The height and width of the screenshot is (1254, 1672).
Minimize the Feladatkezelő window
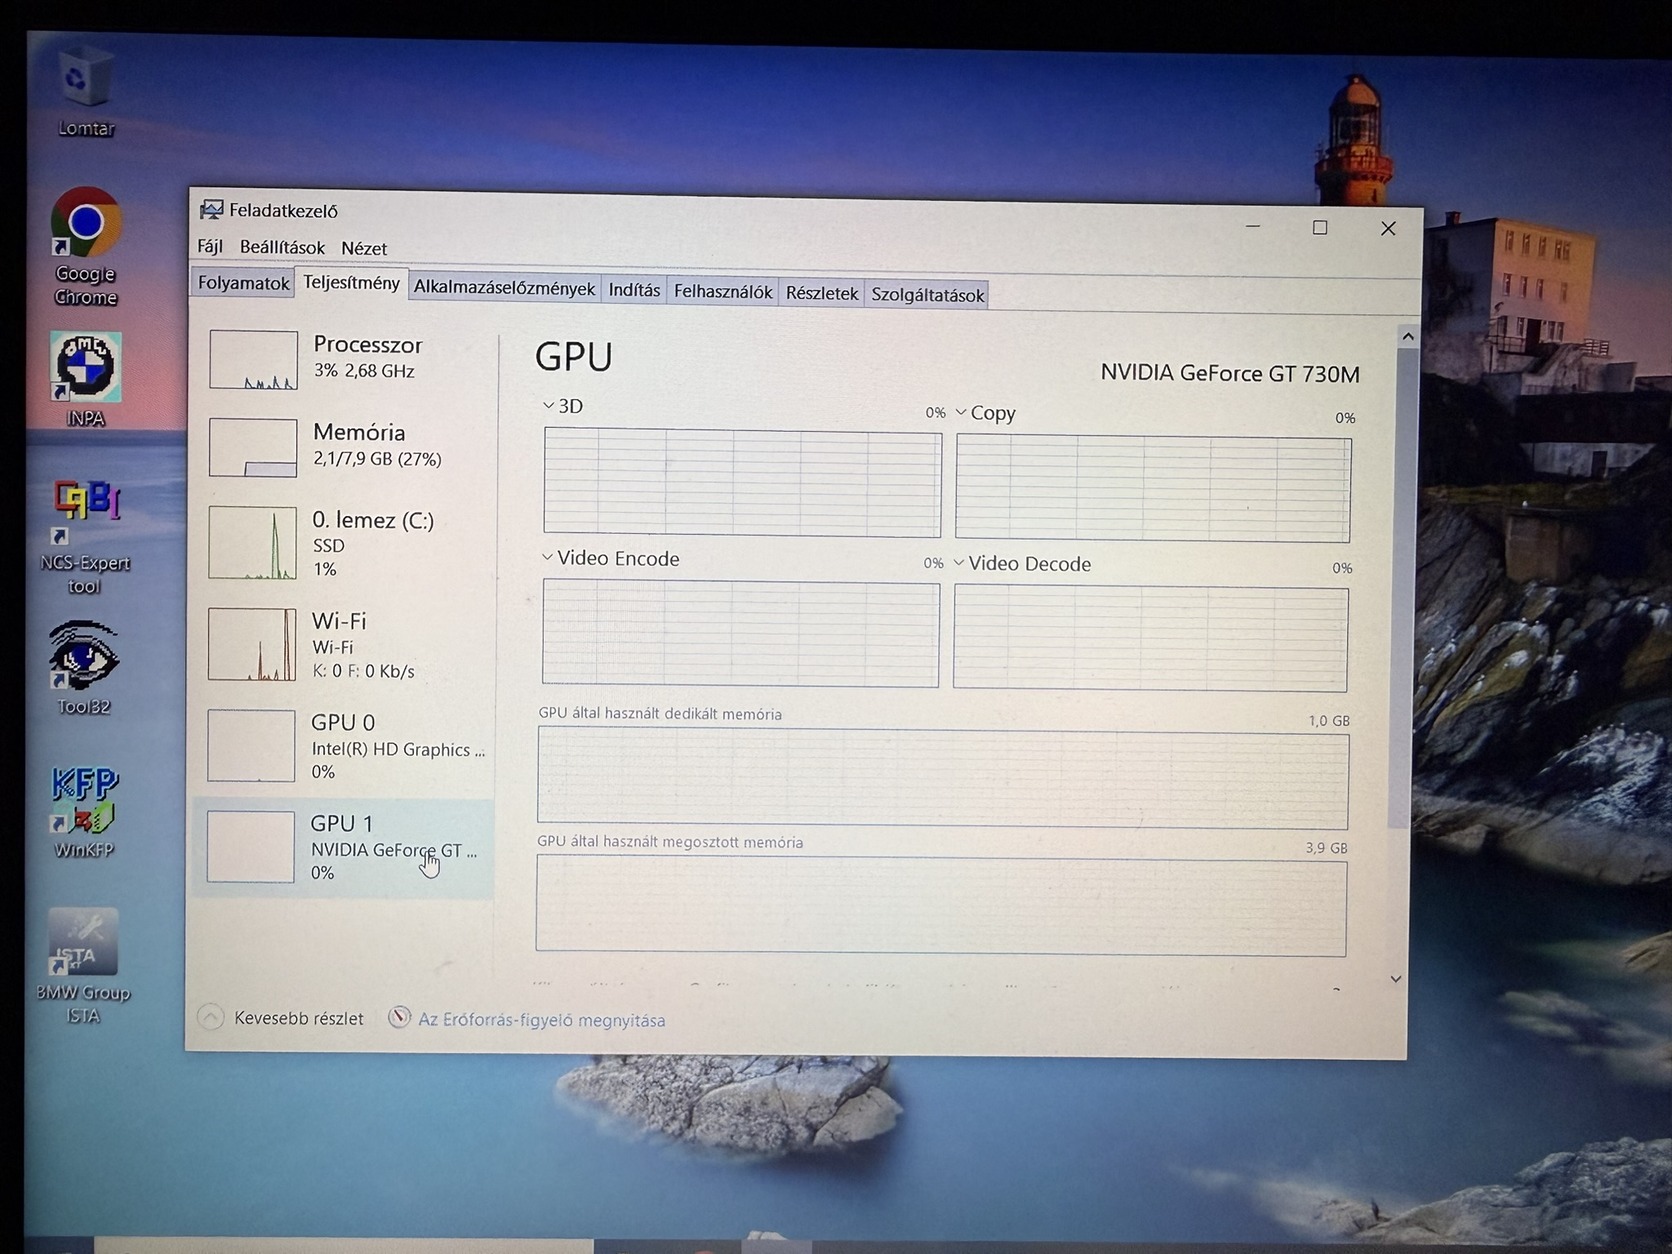(x=1253, y=226)
